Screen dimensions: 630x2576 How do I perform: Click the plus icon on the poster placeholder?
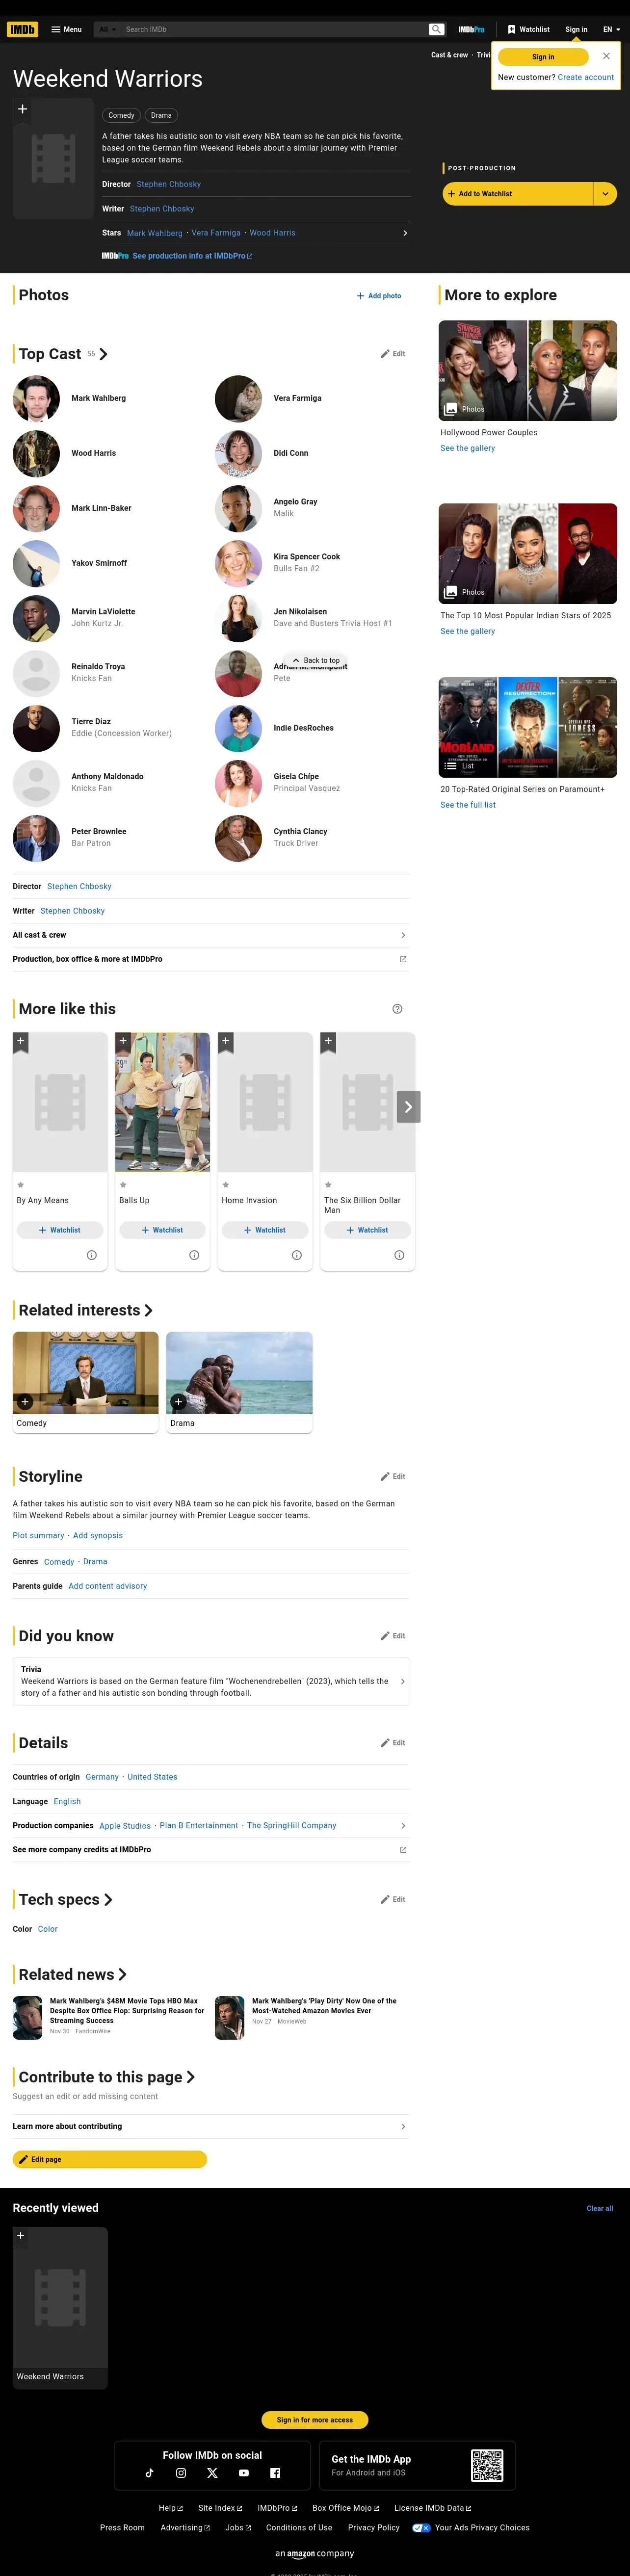(x=22, y=109)
